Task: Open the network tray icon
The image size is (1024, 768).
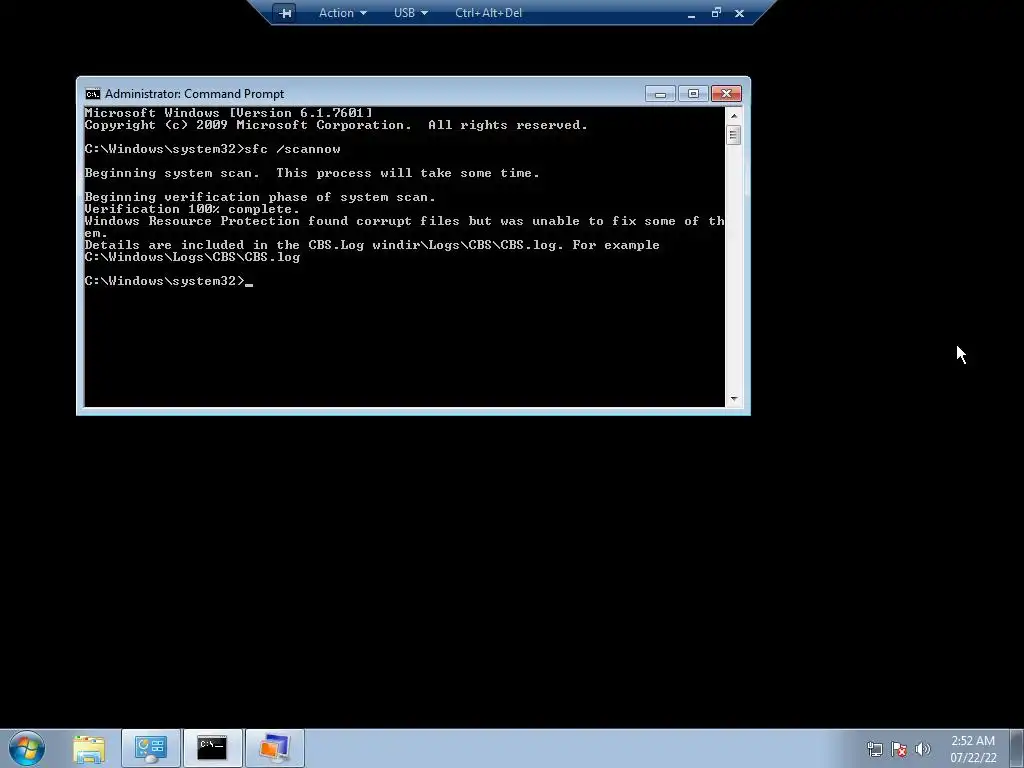Action: pyautogui.click(x=874, y=749)
